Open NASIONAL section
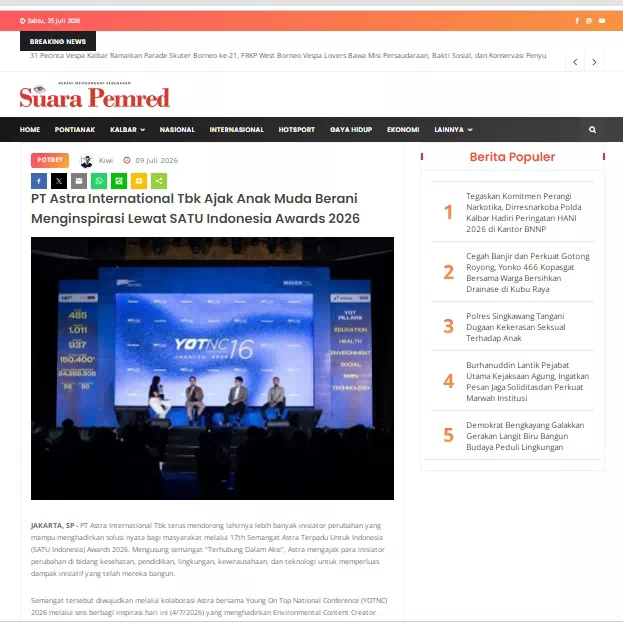This screenshot has width=623, height=624. tap(177, 130)
